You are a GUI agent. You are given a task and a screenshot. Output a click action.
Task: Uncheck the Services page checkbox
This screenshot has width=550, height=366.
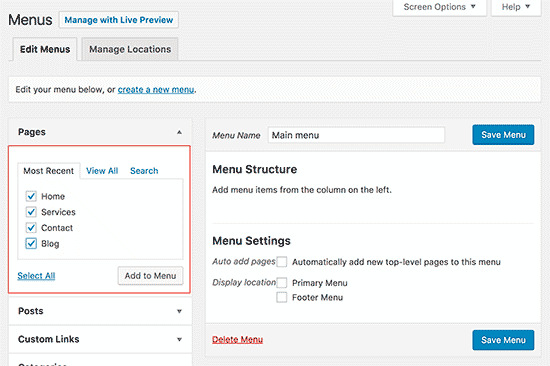tap(31, 212)
